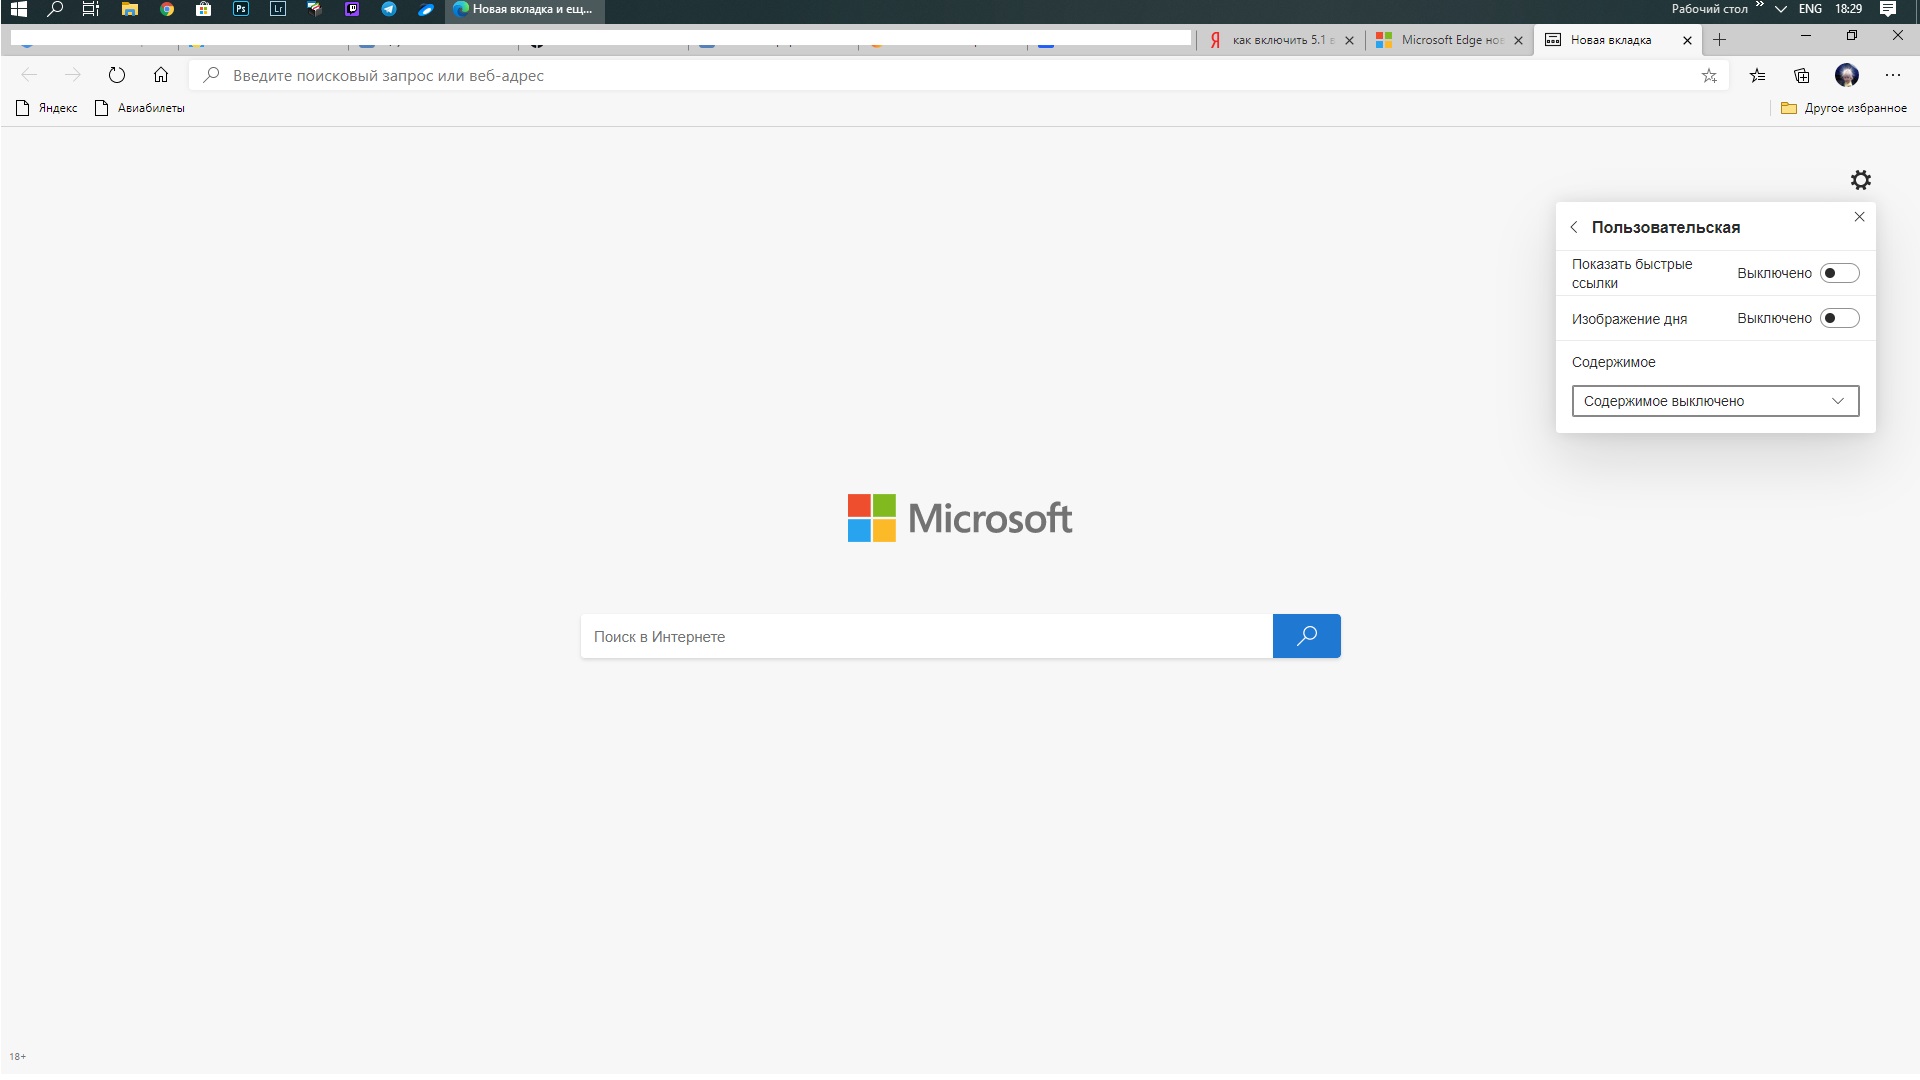The image size is (1920, 1080).
Task: Open the user profile avatar
Action: (1847, 75)
